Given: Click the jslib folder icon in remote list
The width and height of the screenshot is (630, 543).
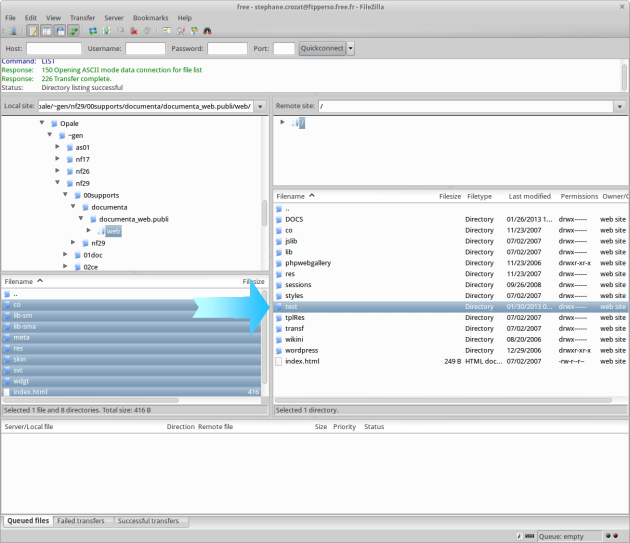Looking at the screenshot, I should [279, 241].
